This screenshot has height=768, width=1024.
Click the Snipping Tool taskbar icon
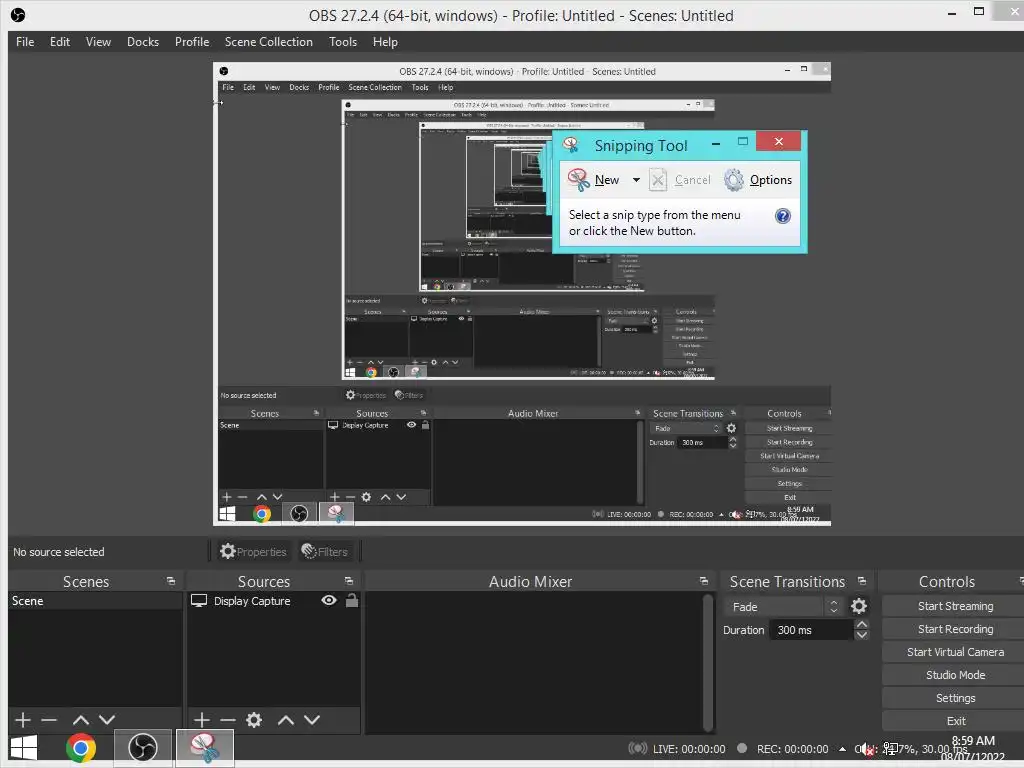(x=205, y=748)
